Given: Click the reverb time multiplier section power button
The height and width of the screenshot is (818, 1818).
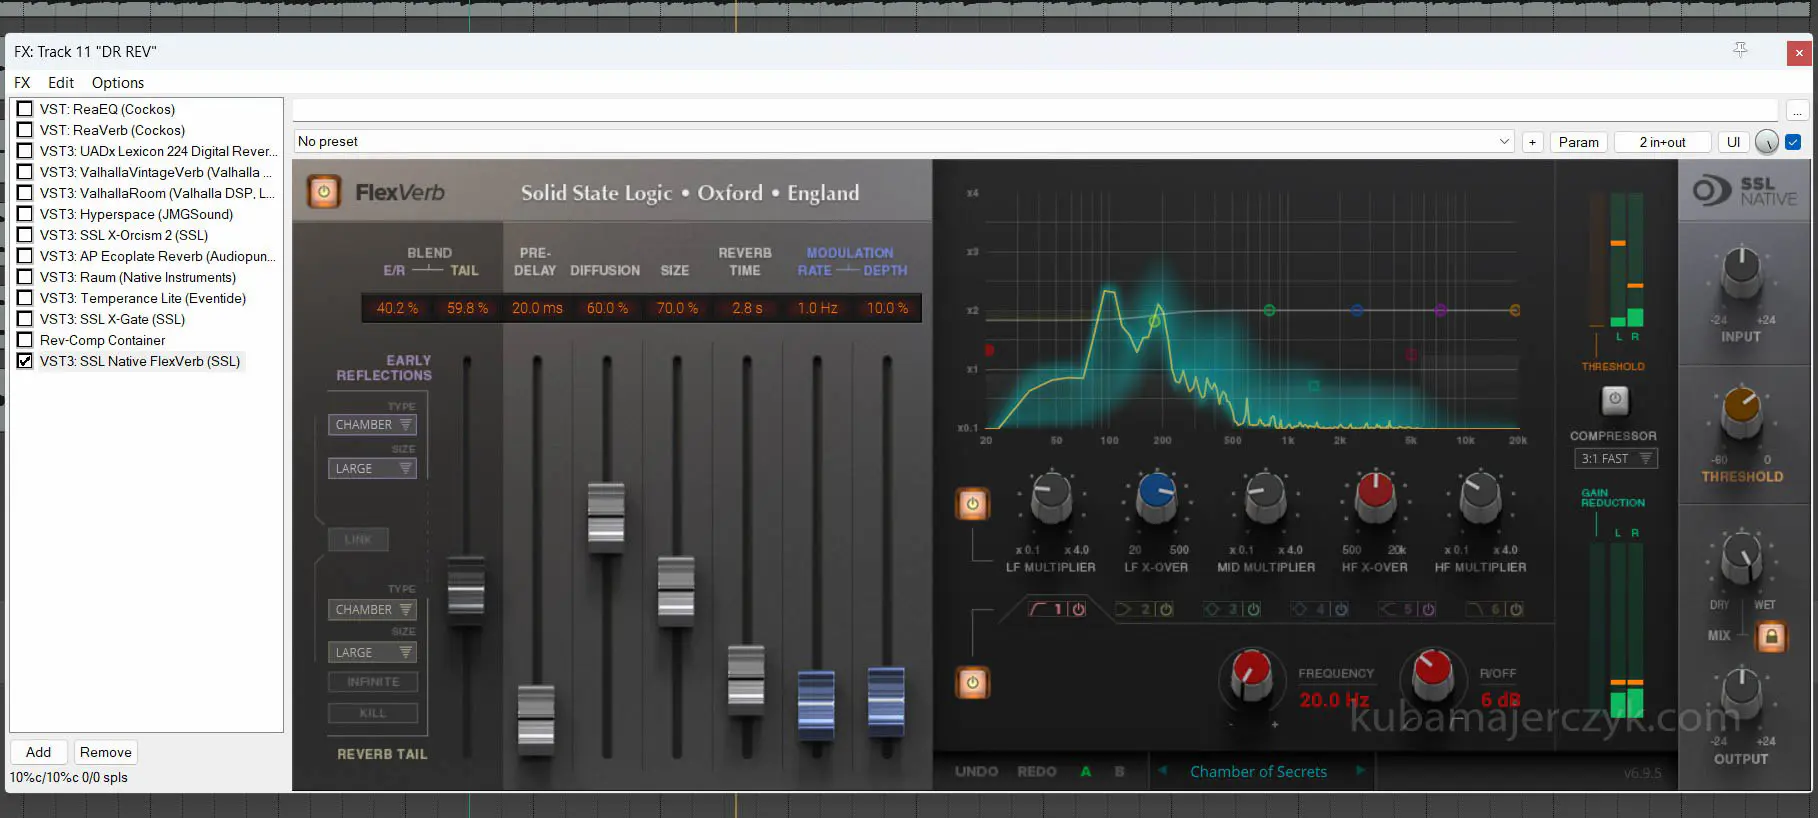Looking at the screenshot, I should pyautogui.click(x=972, y=504).
